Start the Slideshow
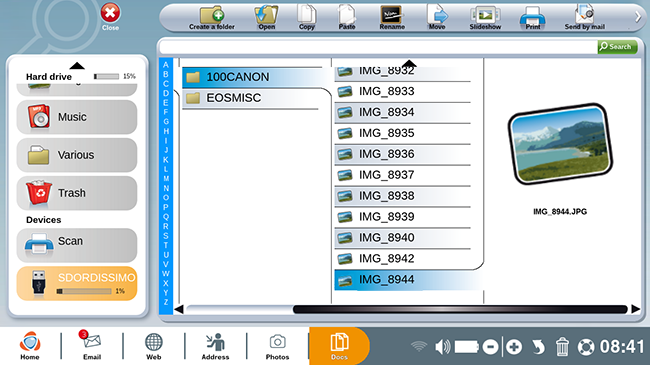The height and width of the screenshot is (365, 650). [485, 18]
